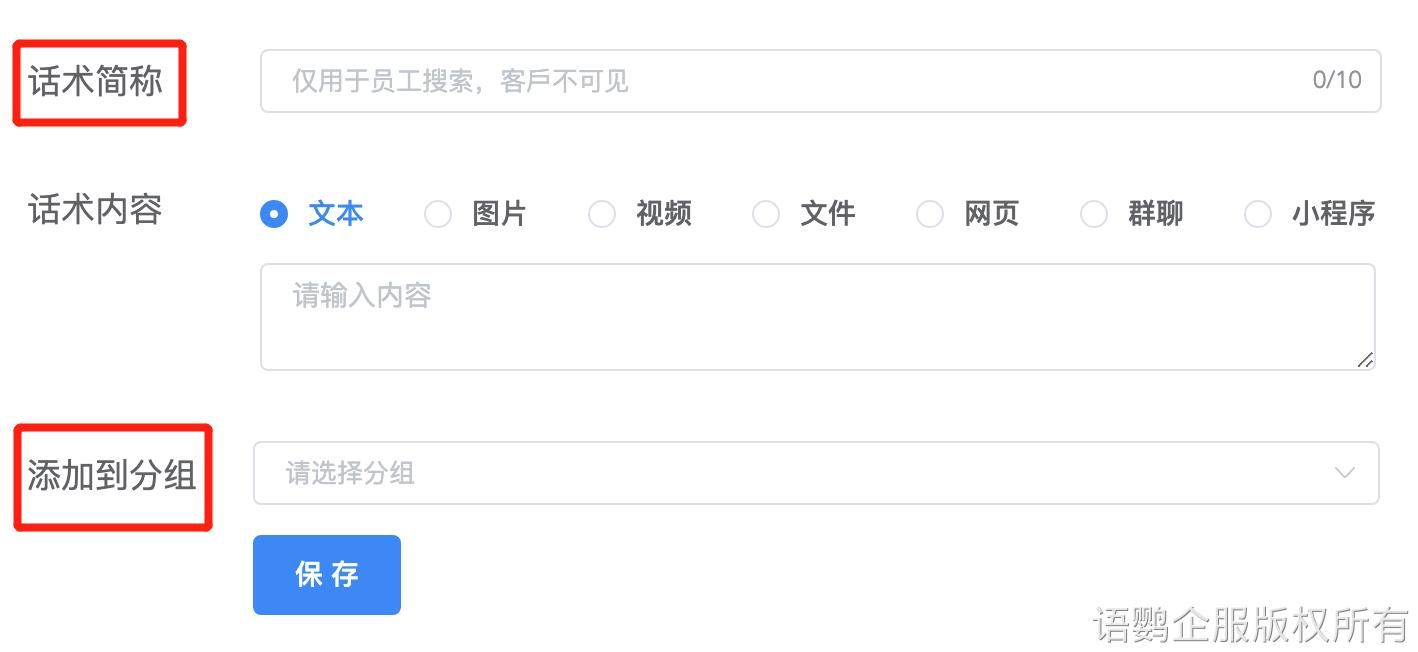The width and height of the screenshot is (1418, 652).
Task: Select the 图片 radio option
Action: 438,214
